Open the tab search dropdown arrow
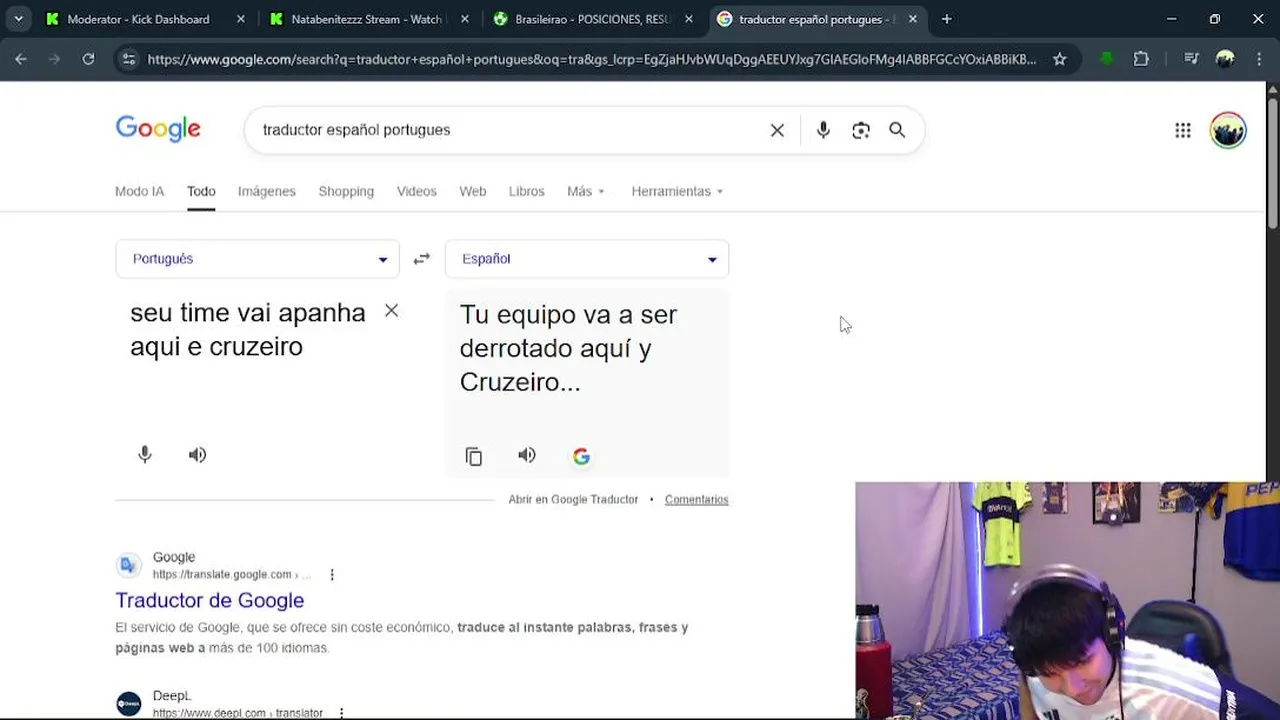The width and height of the screenshot is (1280, 720). coord(18,19)
